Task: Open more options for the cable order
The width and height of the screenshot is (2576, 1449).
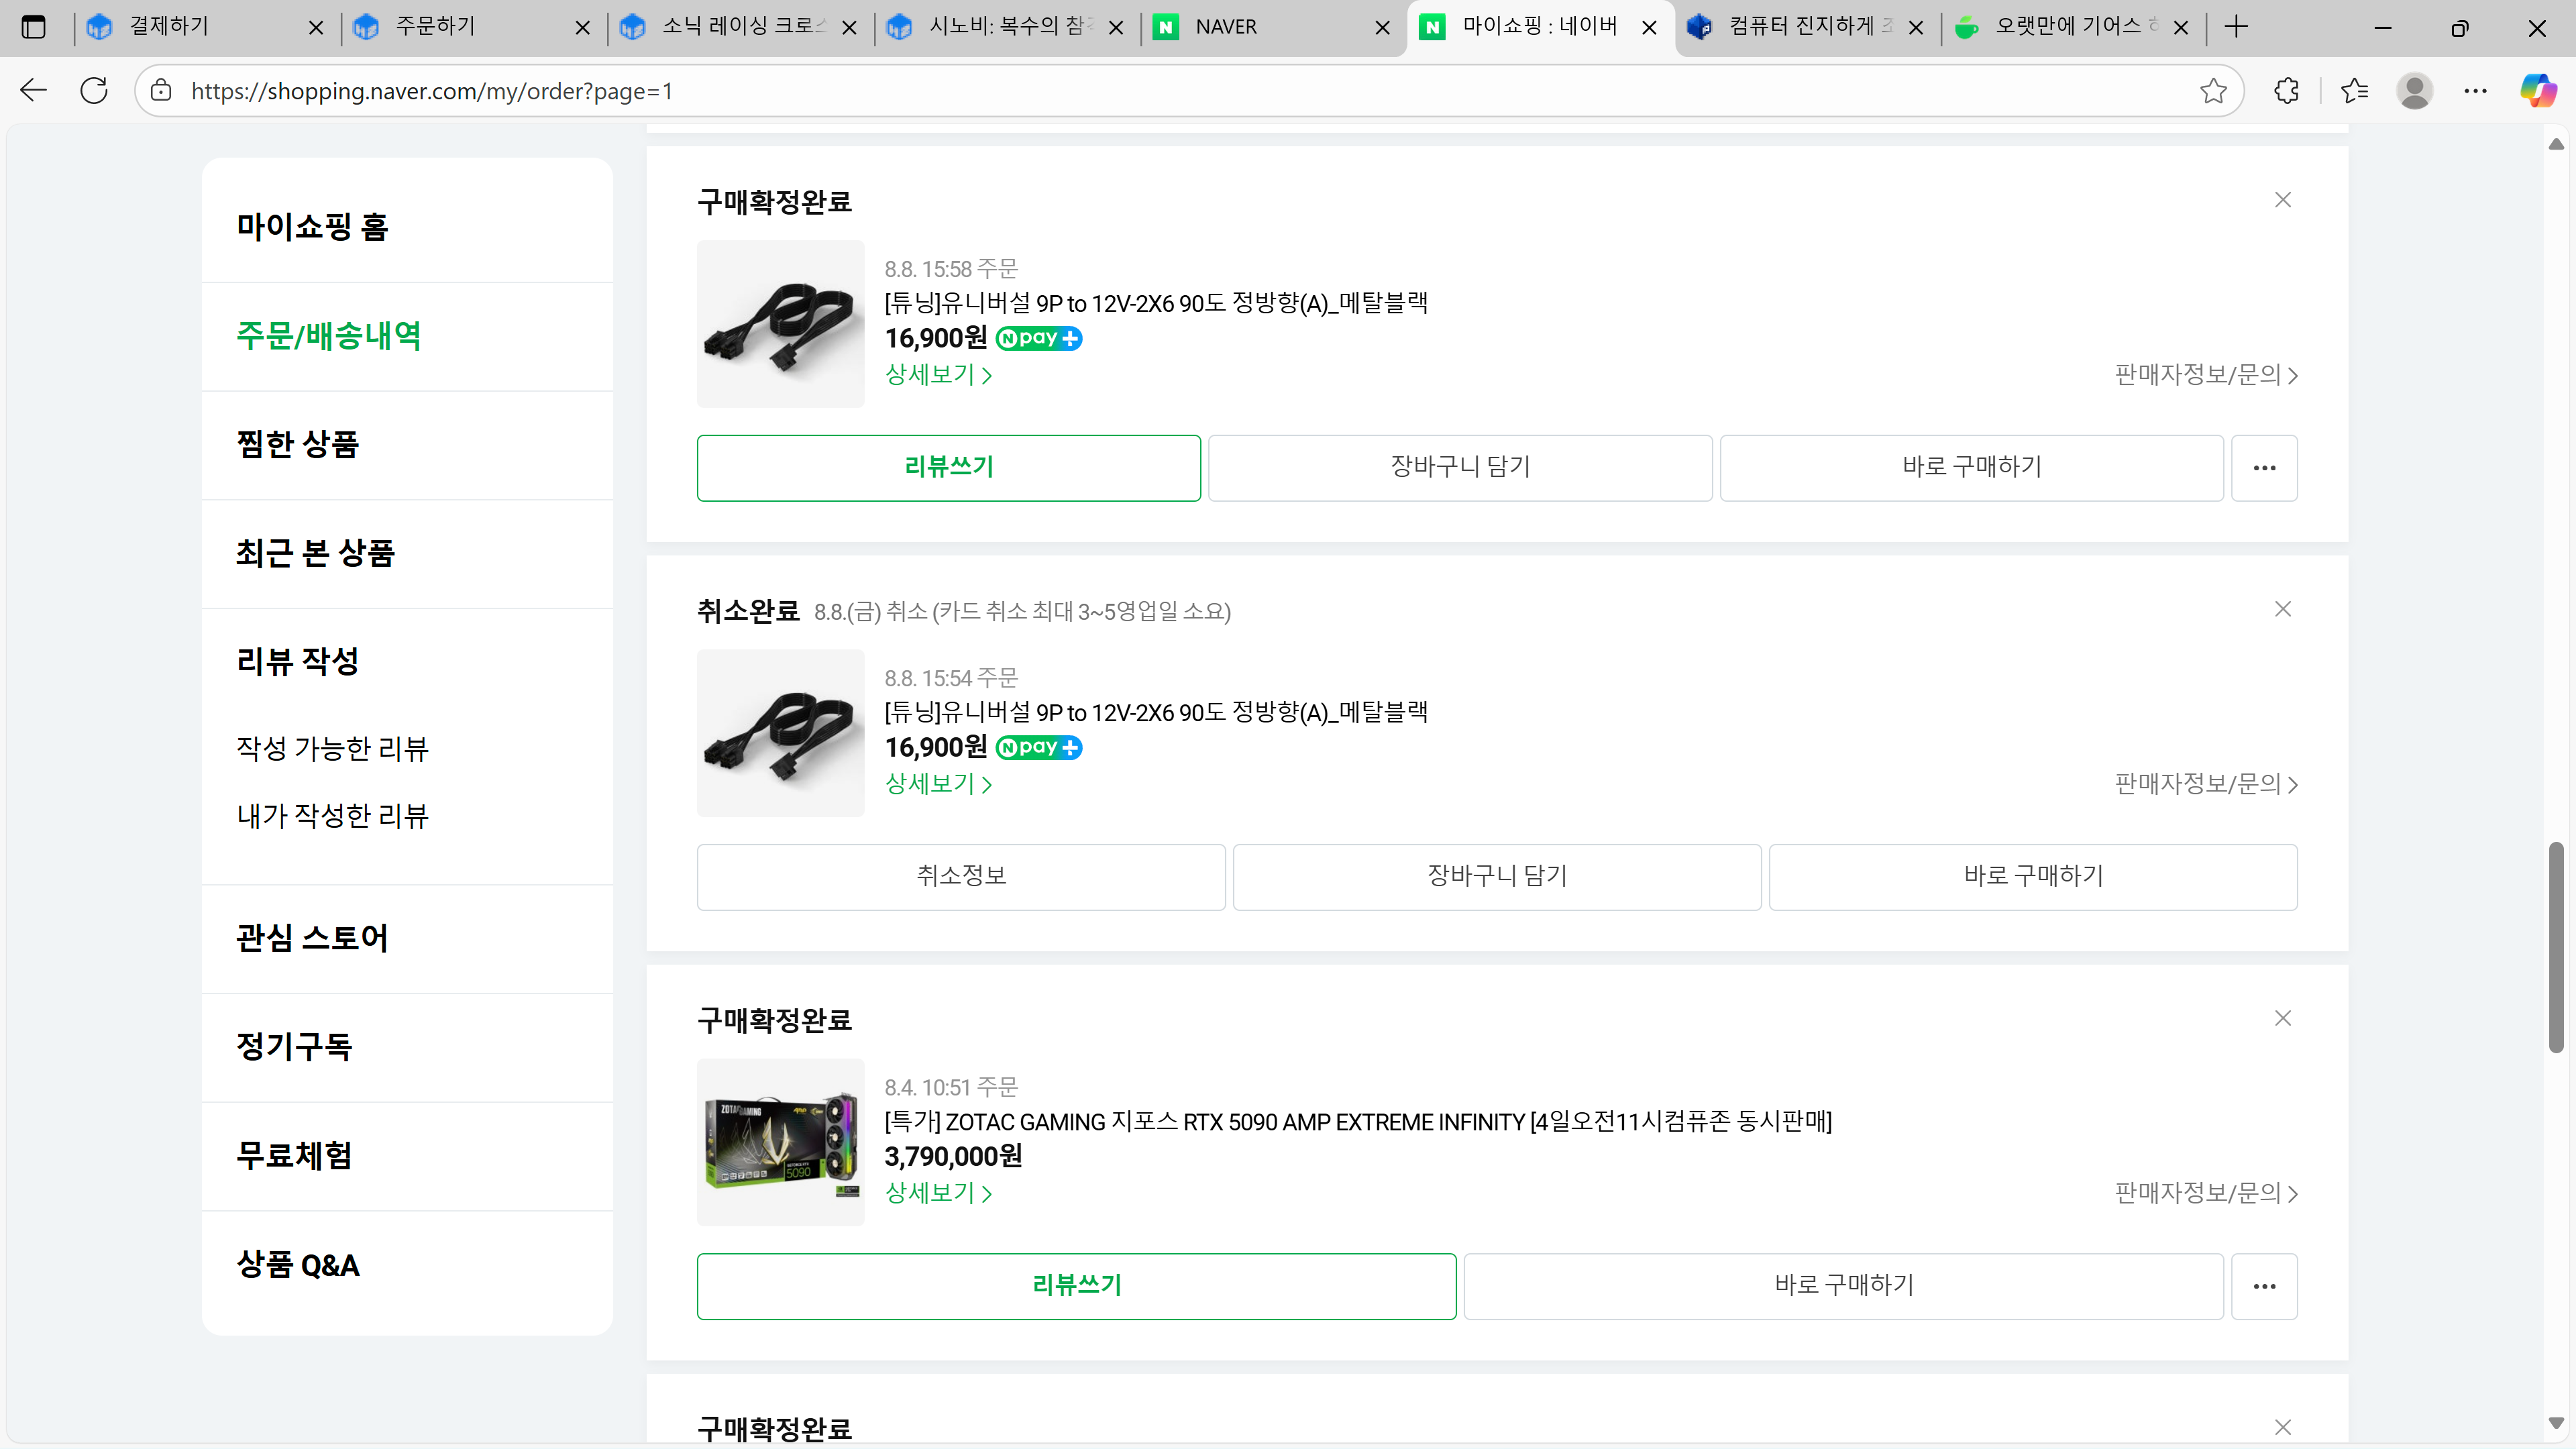Action: point(2264,467)
